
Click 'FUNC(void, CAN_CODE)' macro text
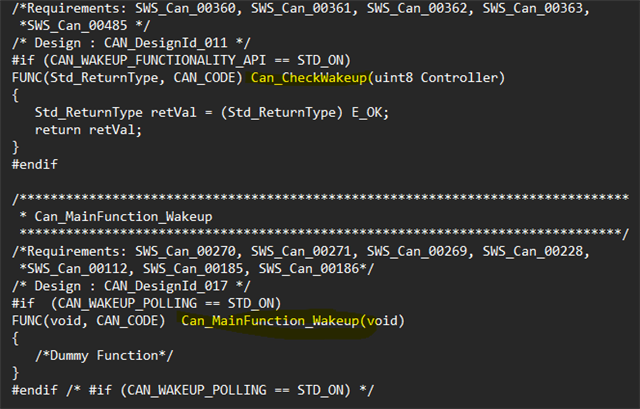[x=88, y=320]
